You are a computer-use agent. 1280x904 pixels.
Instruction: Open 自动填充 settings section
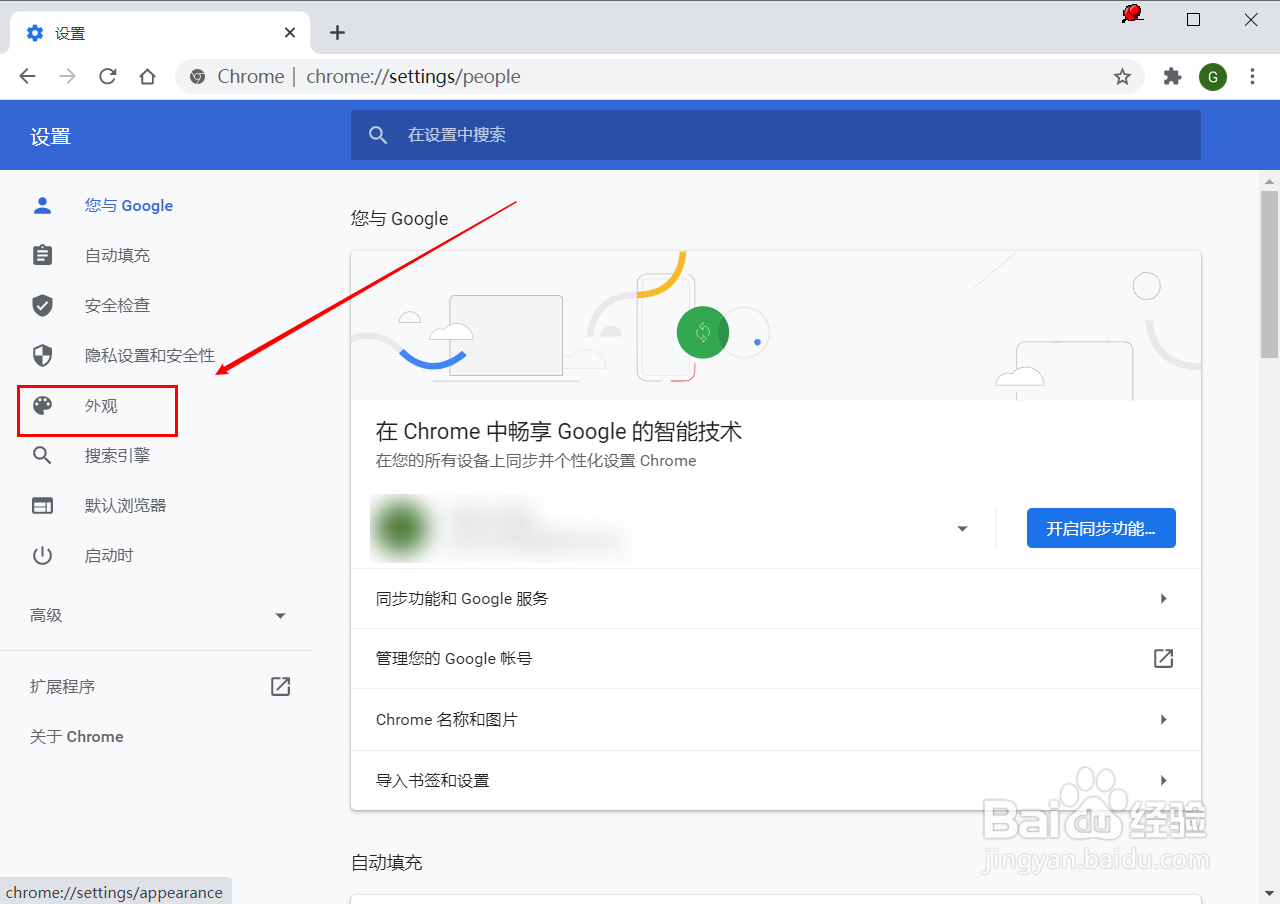117,255
